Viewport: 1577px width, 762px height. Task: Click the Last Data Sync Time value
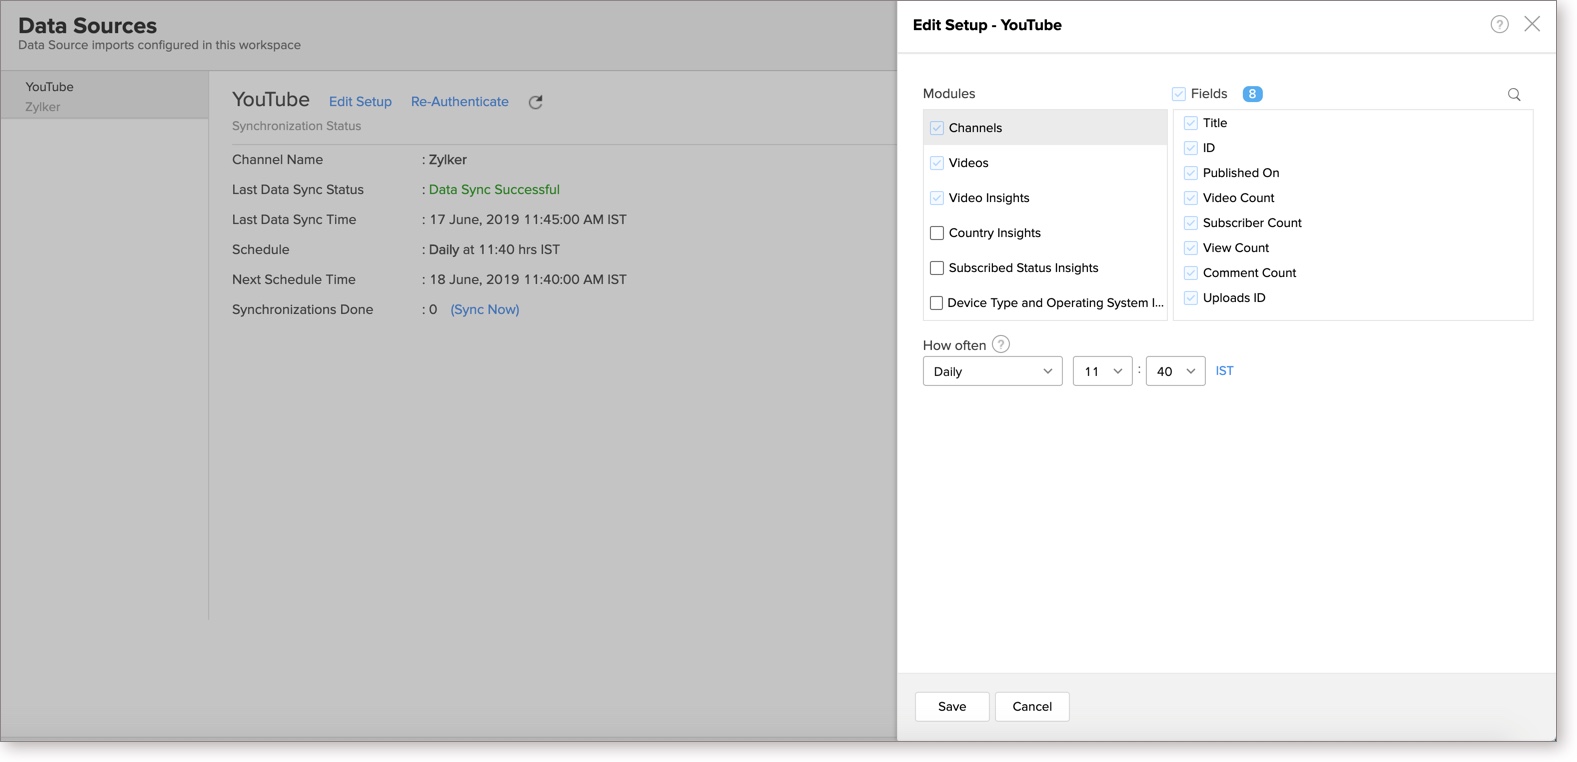tap(528, 220)
